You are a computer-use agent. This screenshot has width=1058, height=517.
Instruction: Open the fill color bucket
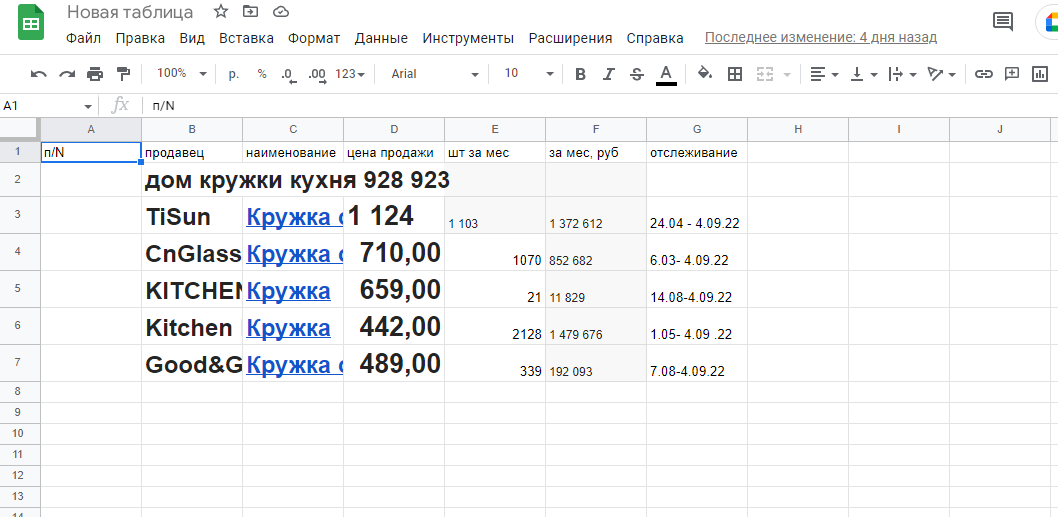705,74
